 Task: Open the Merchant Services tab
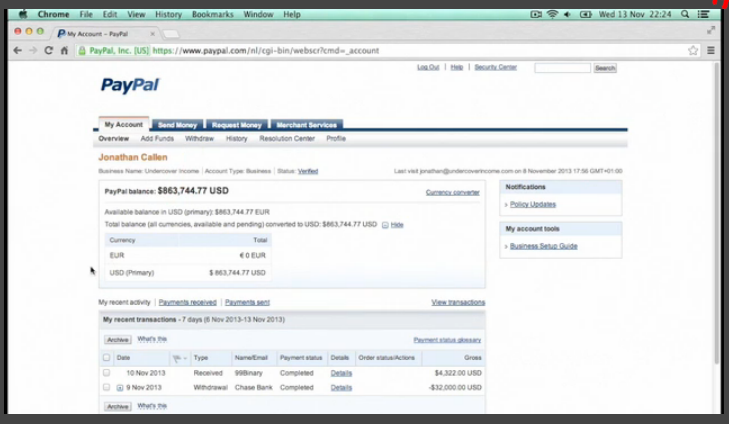click(306, 125)
